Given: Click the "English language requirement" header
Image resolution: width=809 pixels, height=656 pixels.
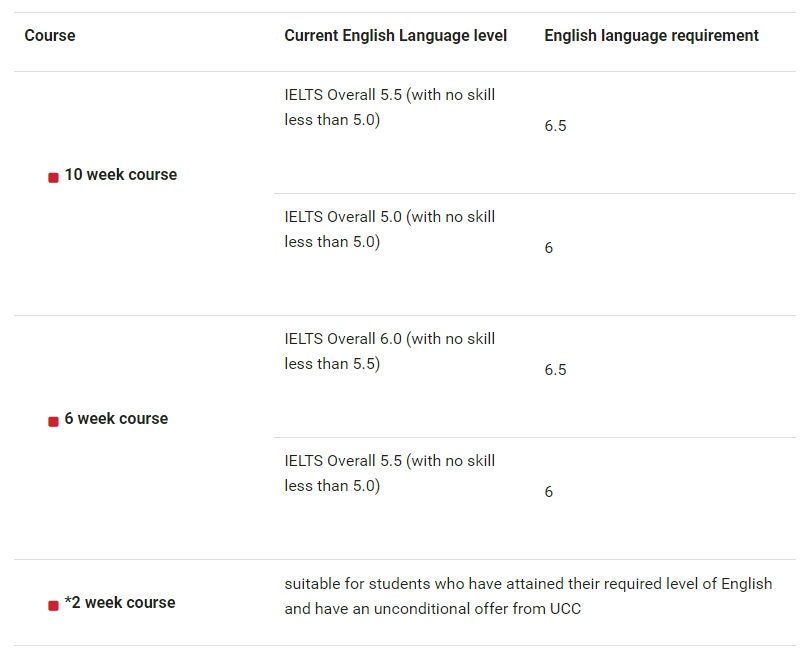Looking at the screenshot, I should (651, 36).
